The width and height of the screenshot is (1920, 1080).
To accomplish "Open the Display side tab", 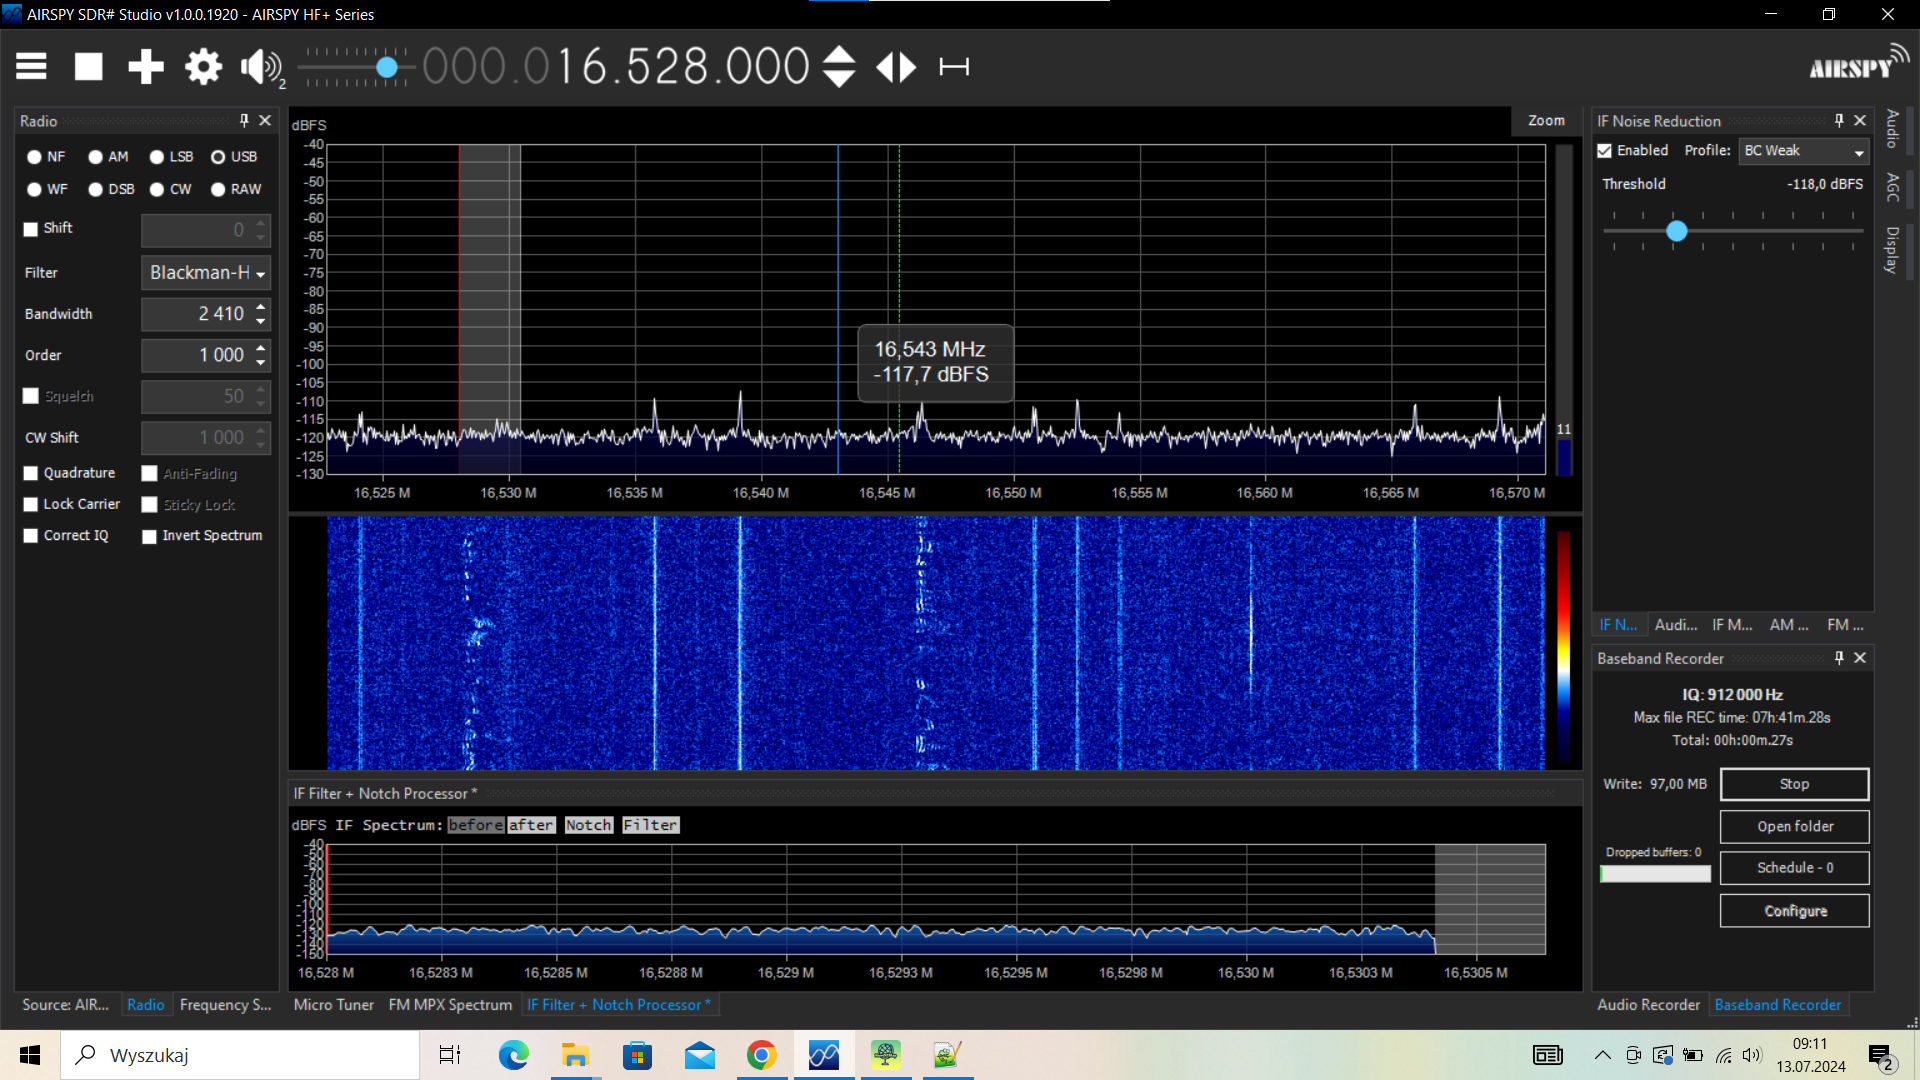I will tap(1892, 249).
